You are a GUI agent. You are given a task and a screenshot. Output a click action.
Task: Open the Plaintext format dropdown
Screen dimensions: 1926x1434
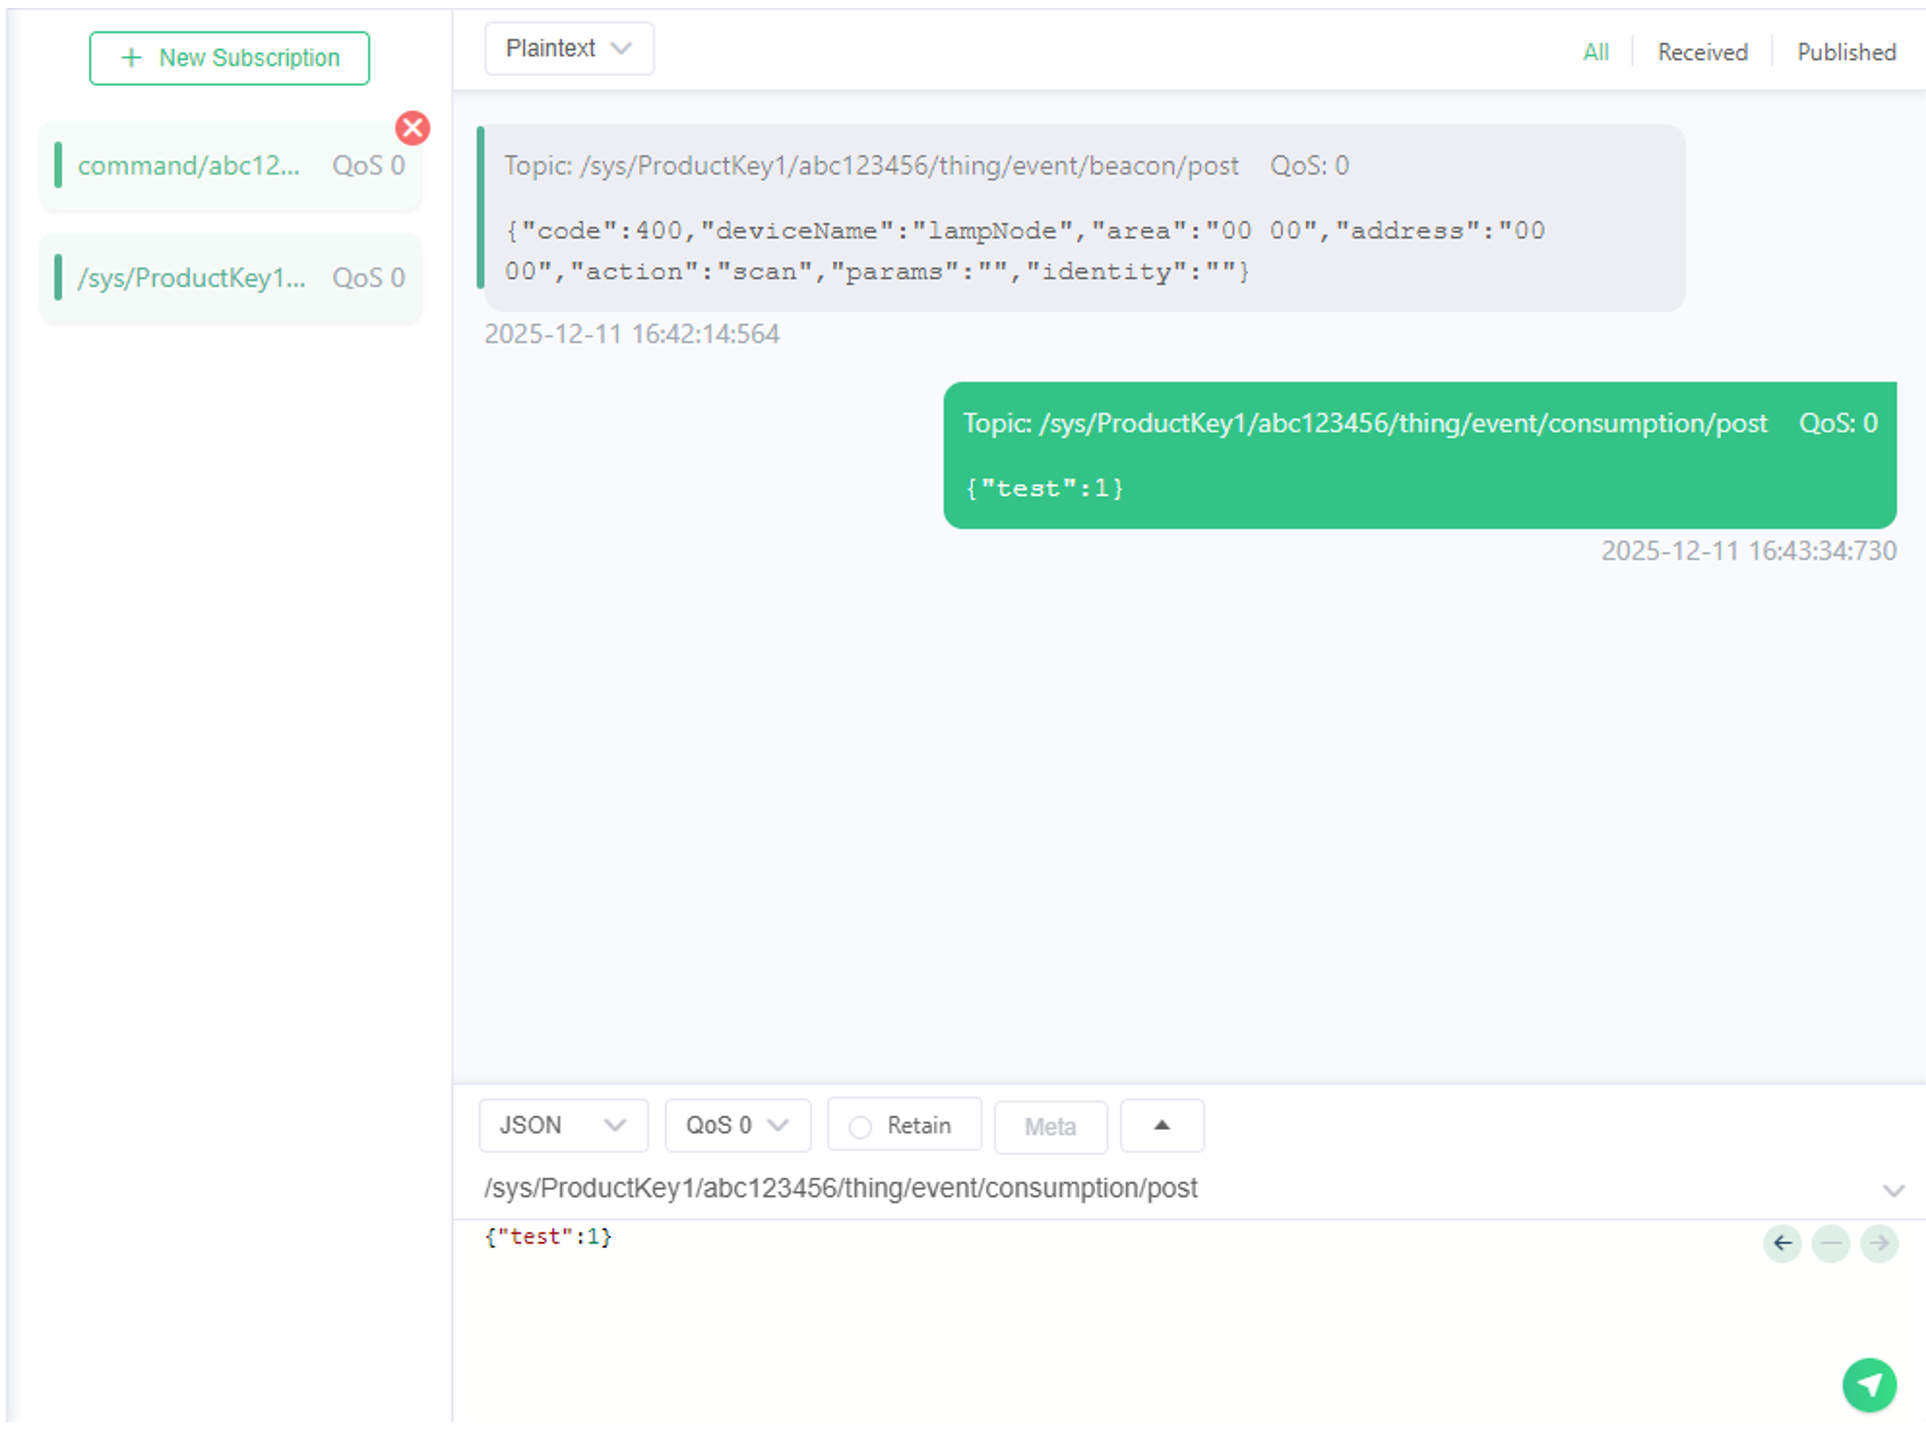tap(568, 48)
